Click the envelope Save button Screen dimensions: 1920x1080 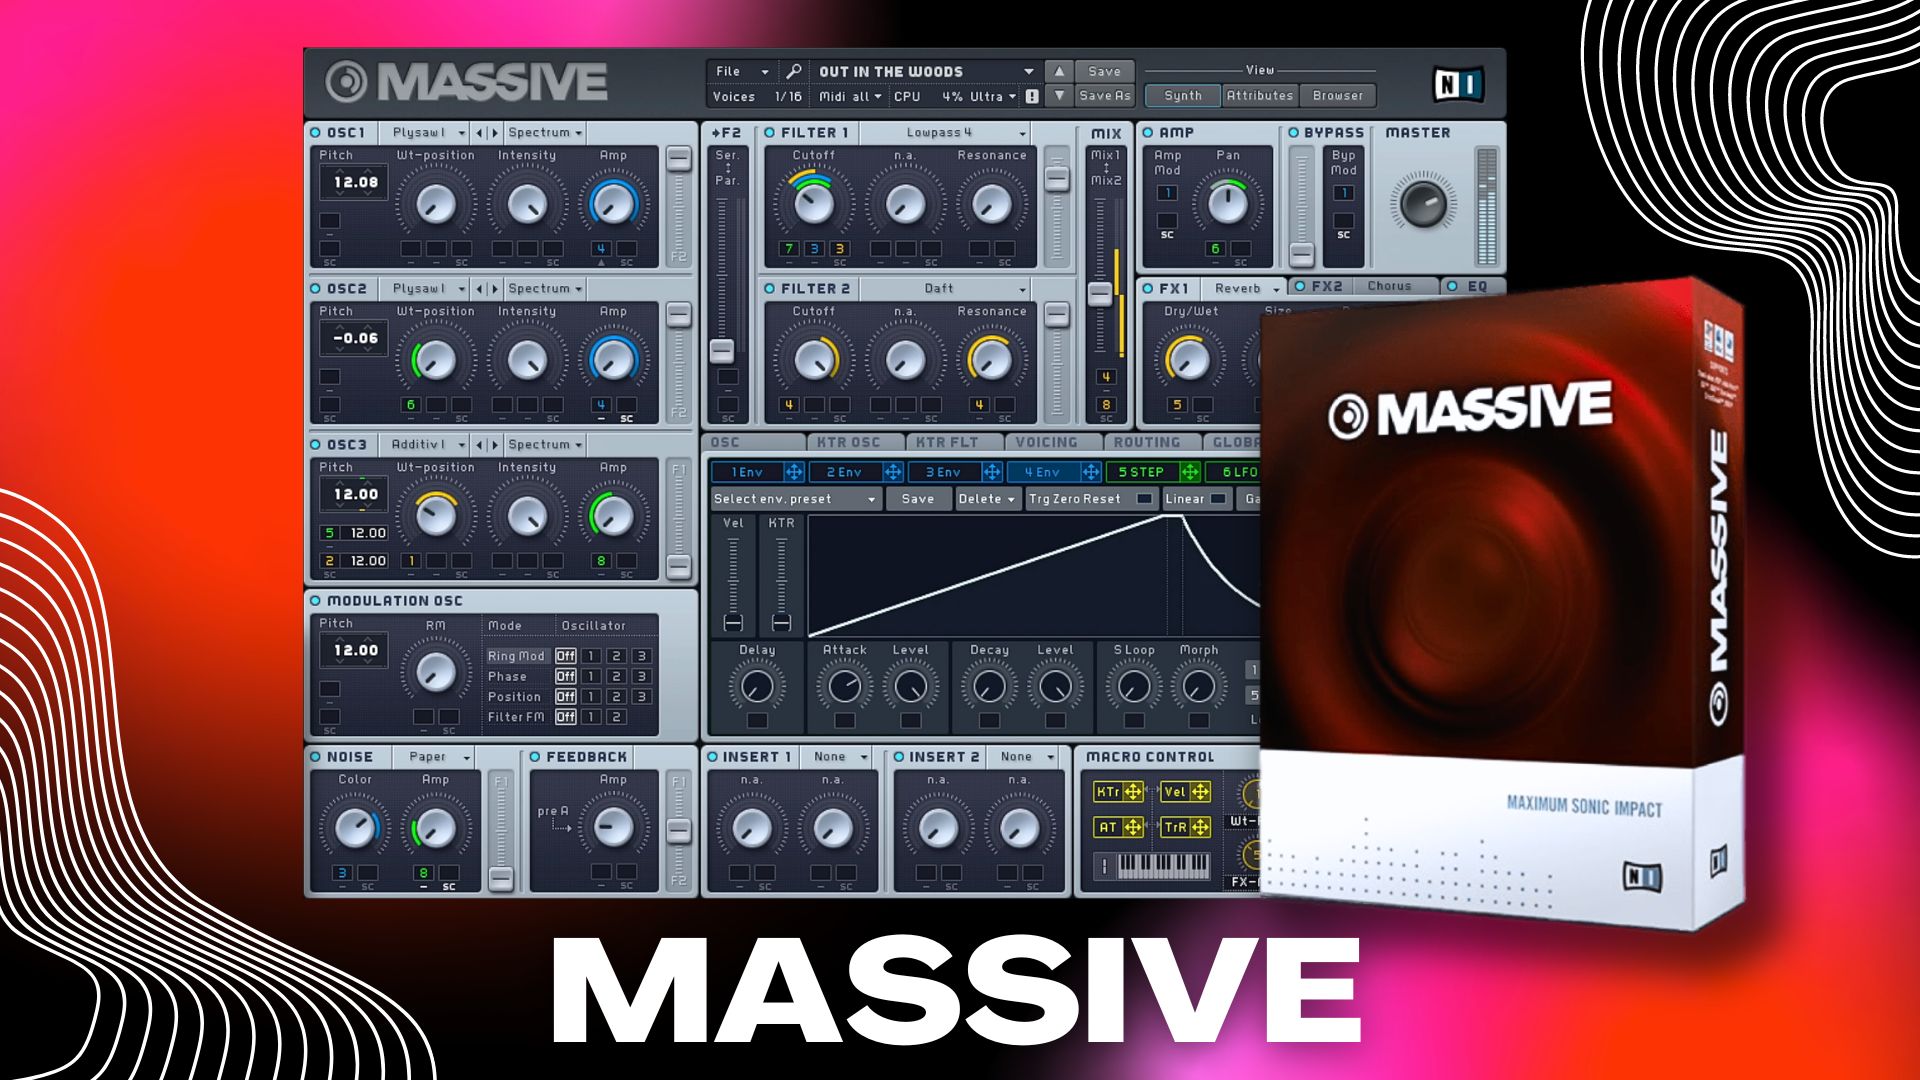point(917,499)
